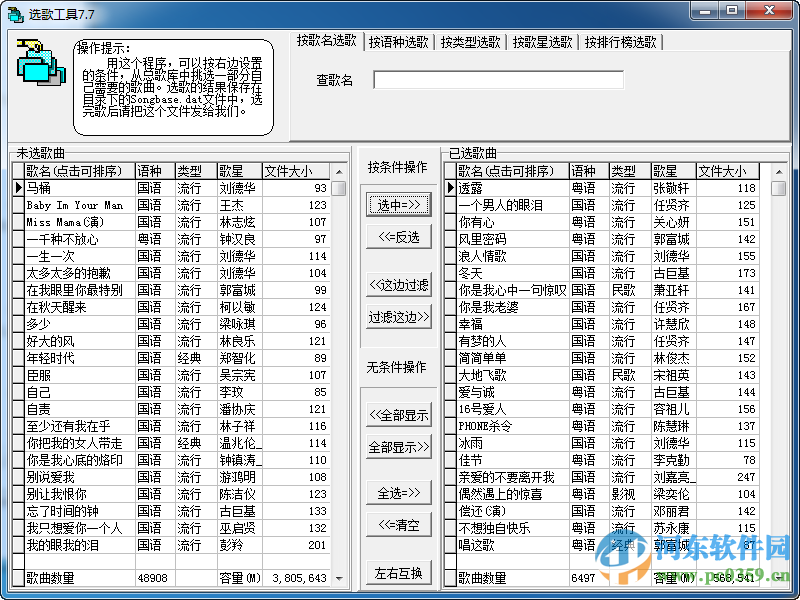Click 歌星 column header in unselected list
The height and width of the screenshot is (600, 800).
point(239,171)
